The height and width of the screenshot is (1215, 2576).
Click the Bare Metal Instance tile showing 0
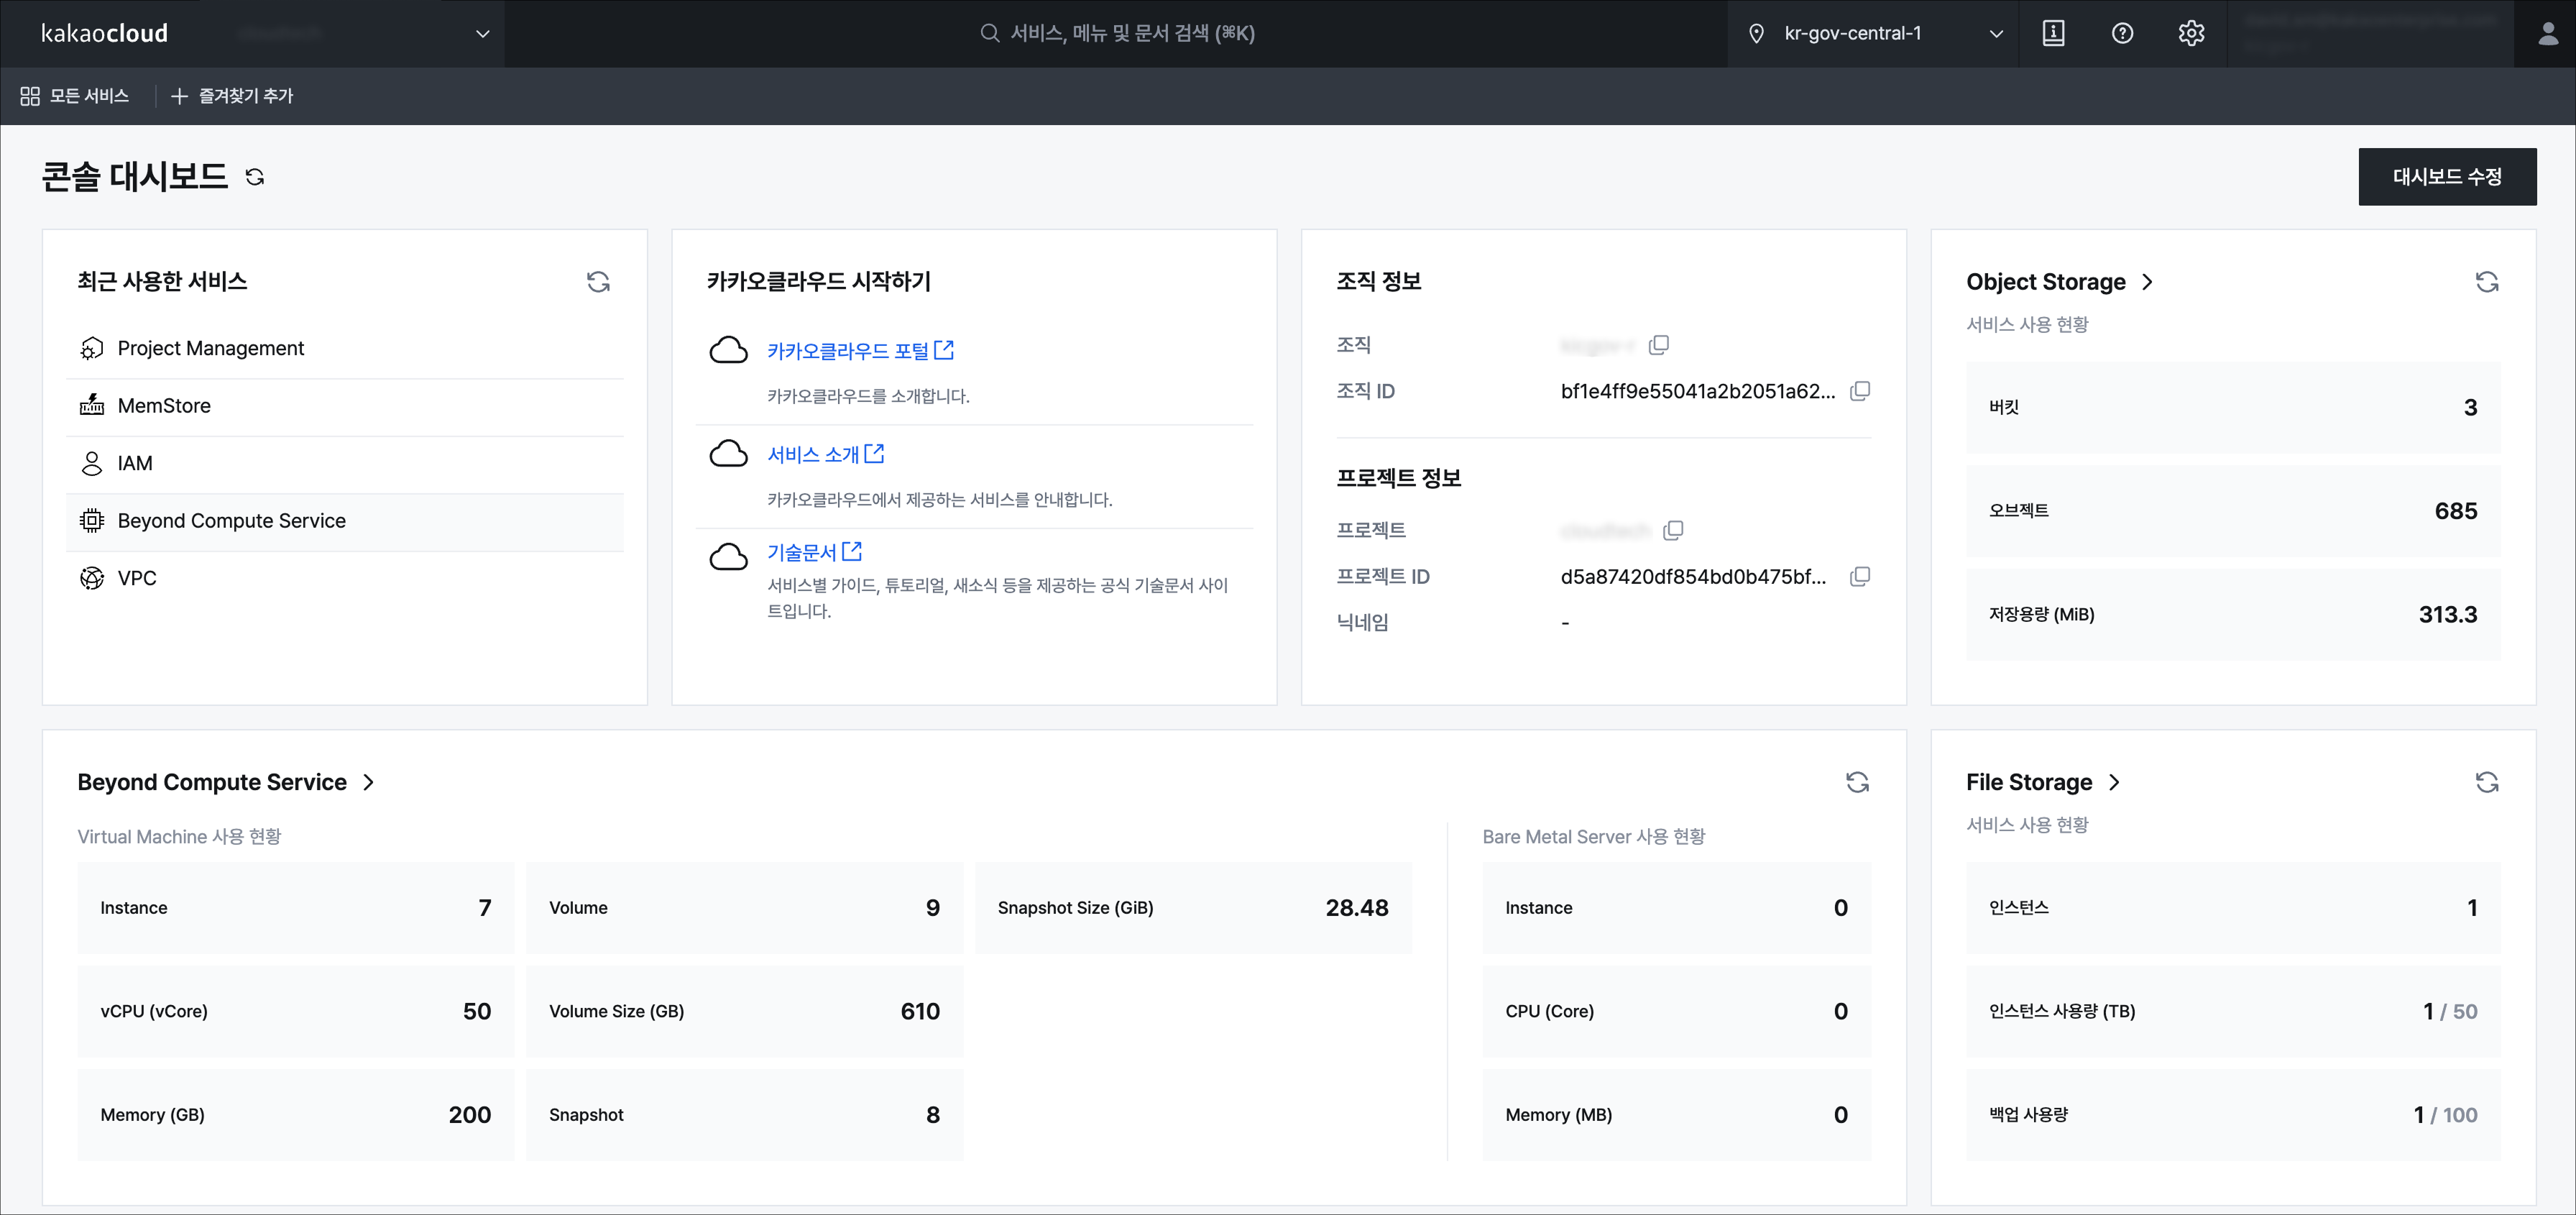click(x=1677, y=908)
